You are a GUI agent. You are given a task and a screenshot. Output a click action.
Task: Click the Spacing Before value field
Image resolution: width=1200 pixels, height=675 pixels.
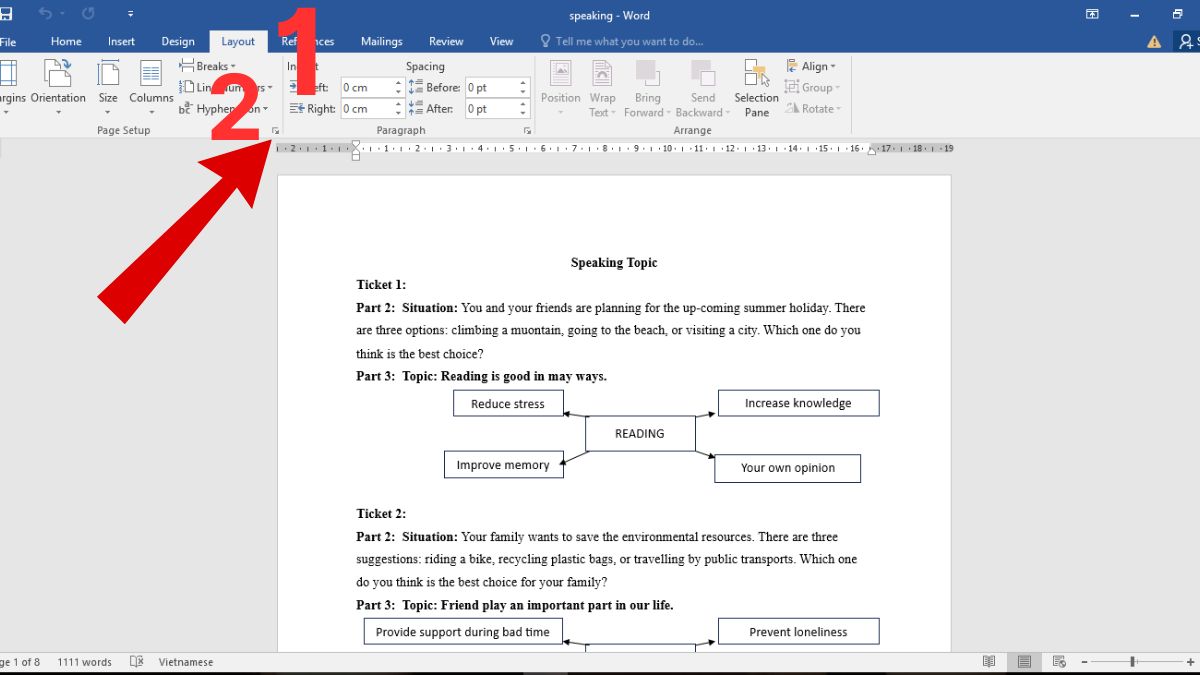click(x=491, y=87)
